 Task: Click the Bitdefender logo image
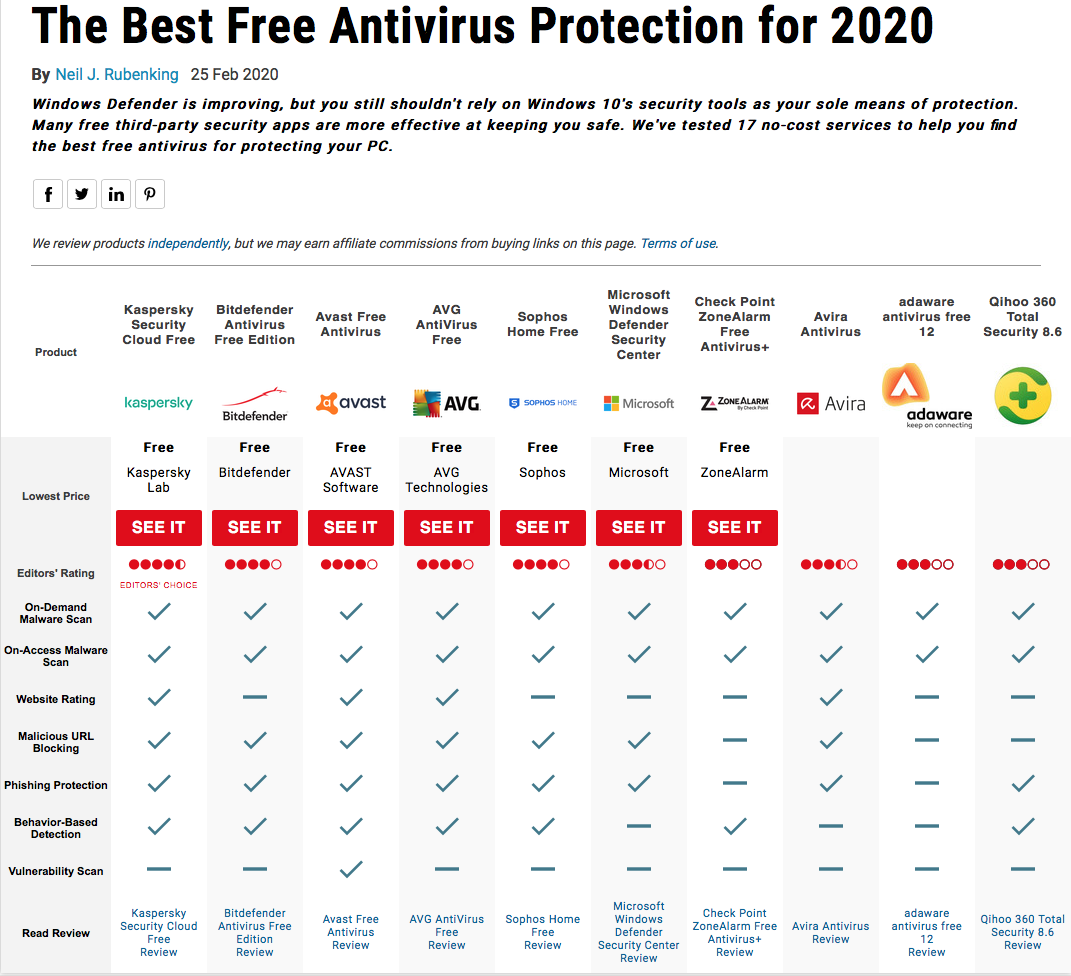255,404
